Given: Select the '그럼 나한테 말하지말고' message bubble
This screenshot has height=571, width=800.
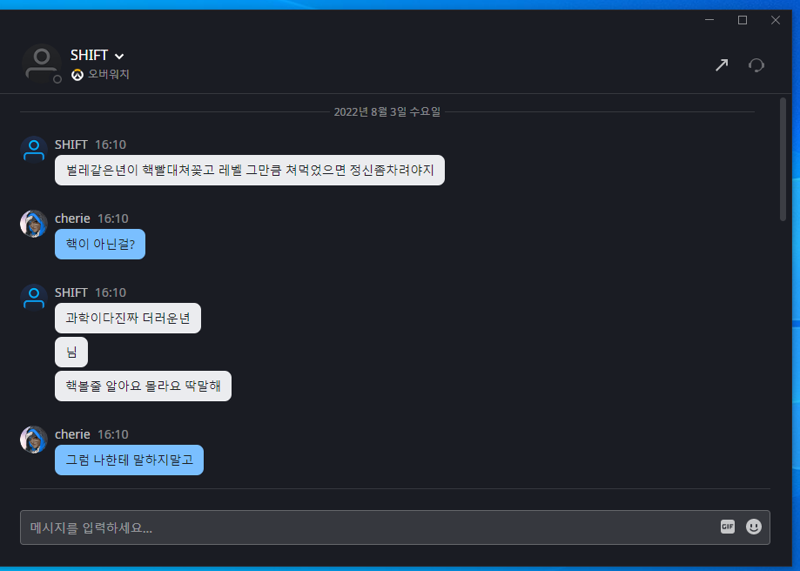Looking at the screenshot, I should click(129, 460).
